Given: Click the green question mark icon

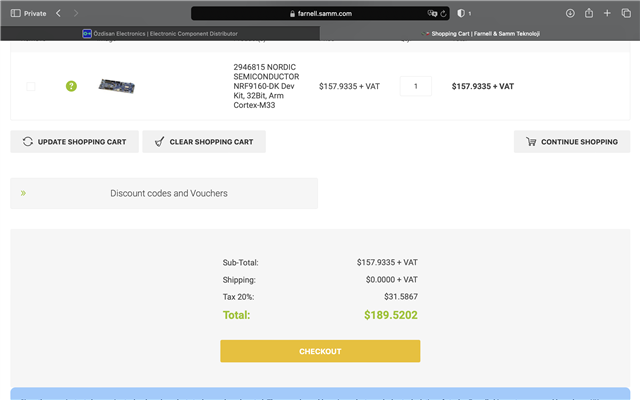Looking at the screenshot, I should tap(71, 86).
